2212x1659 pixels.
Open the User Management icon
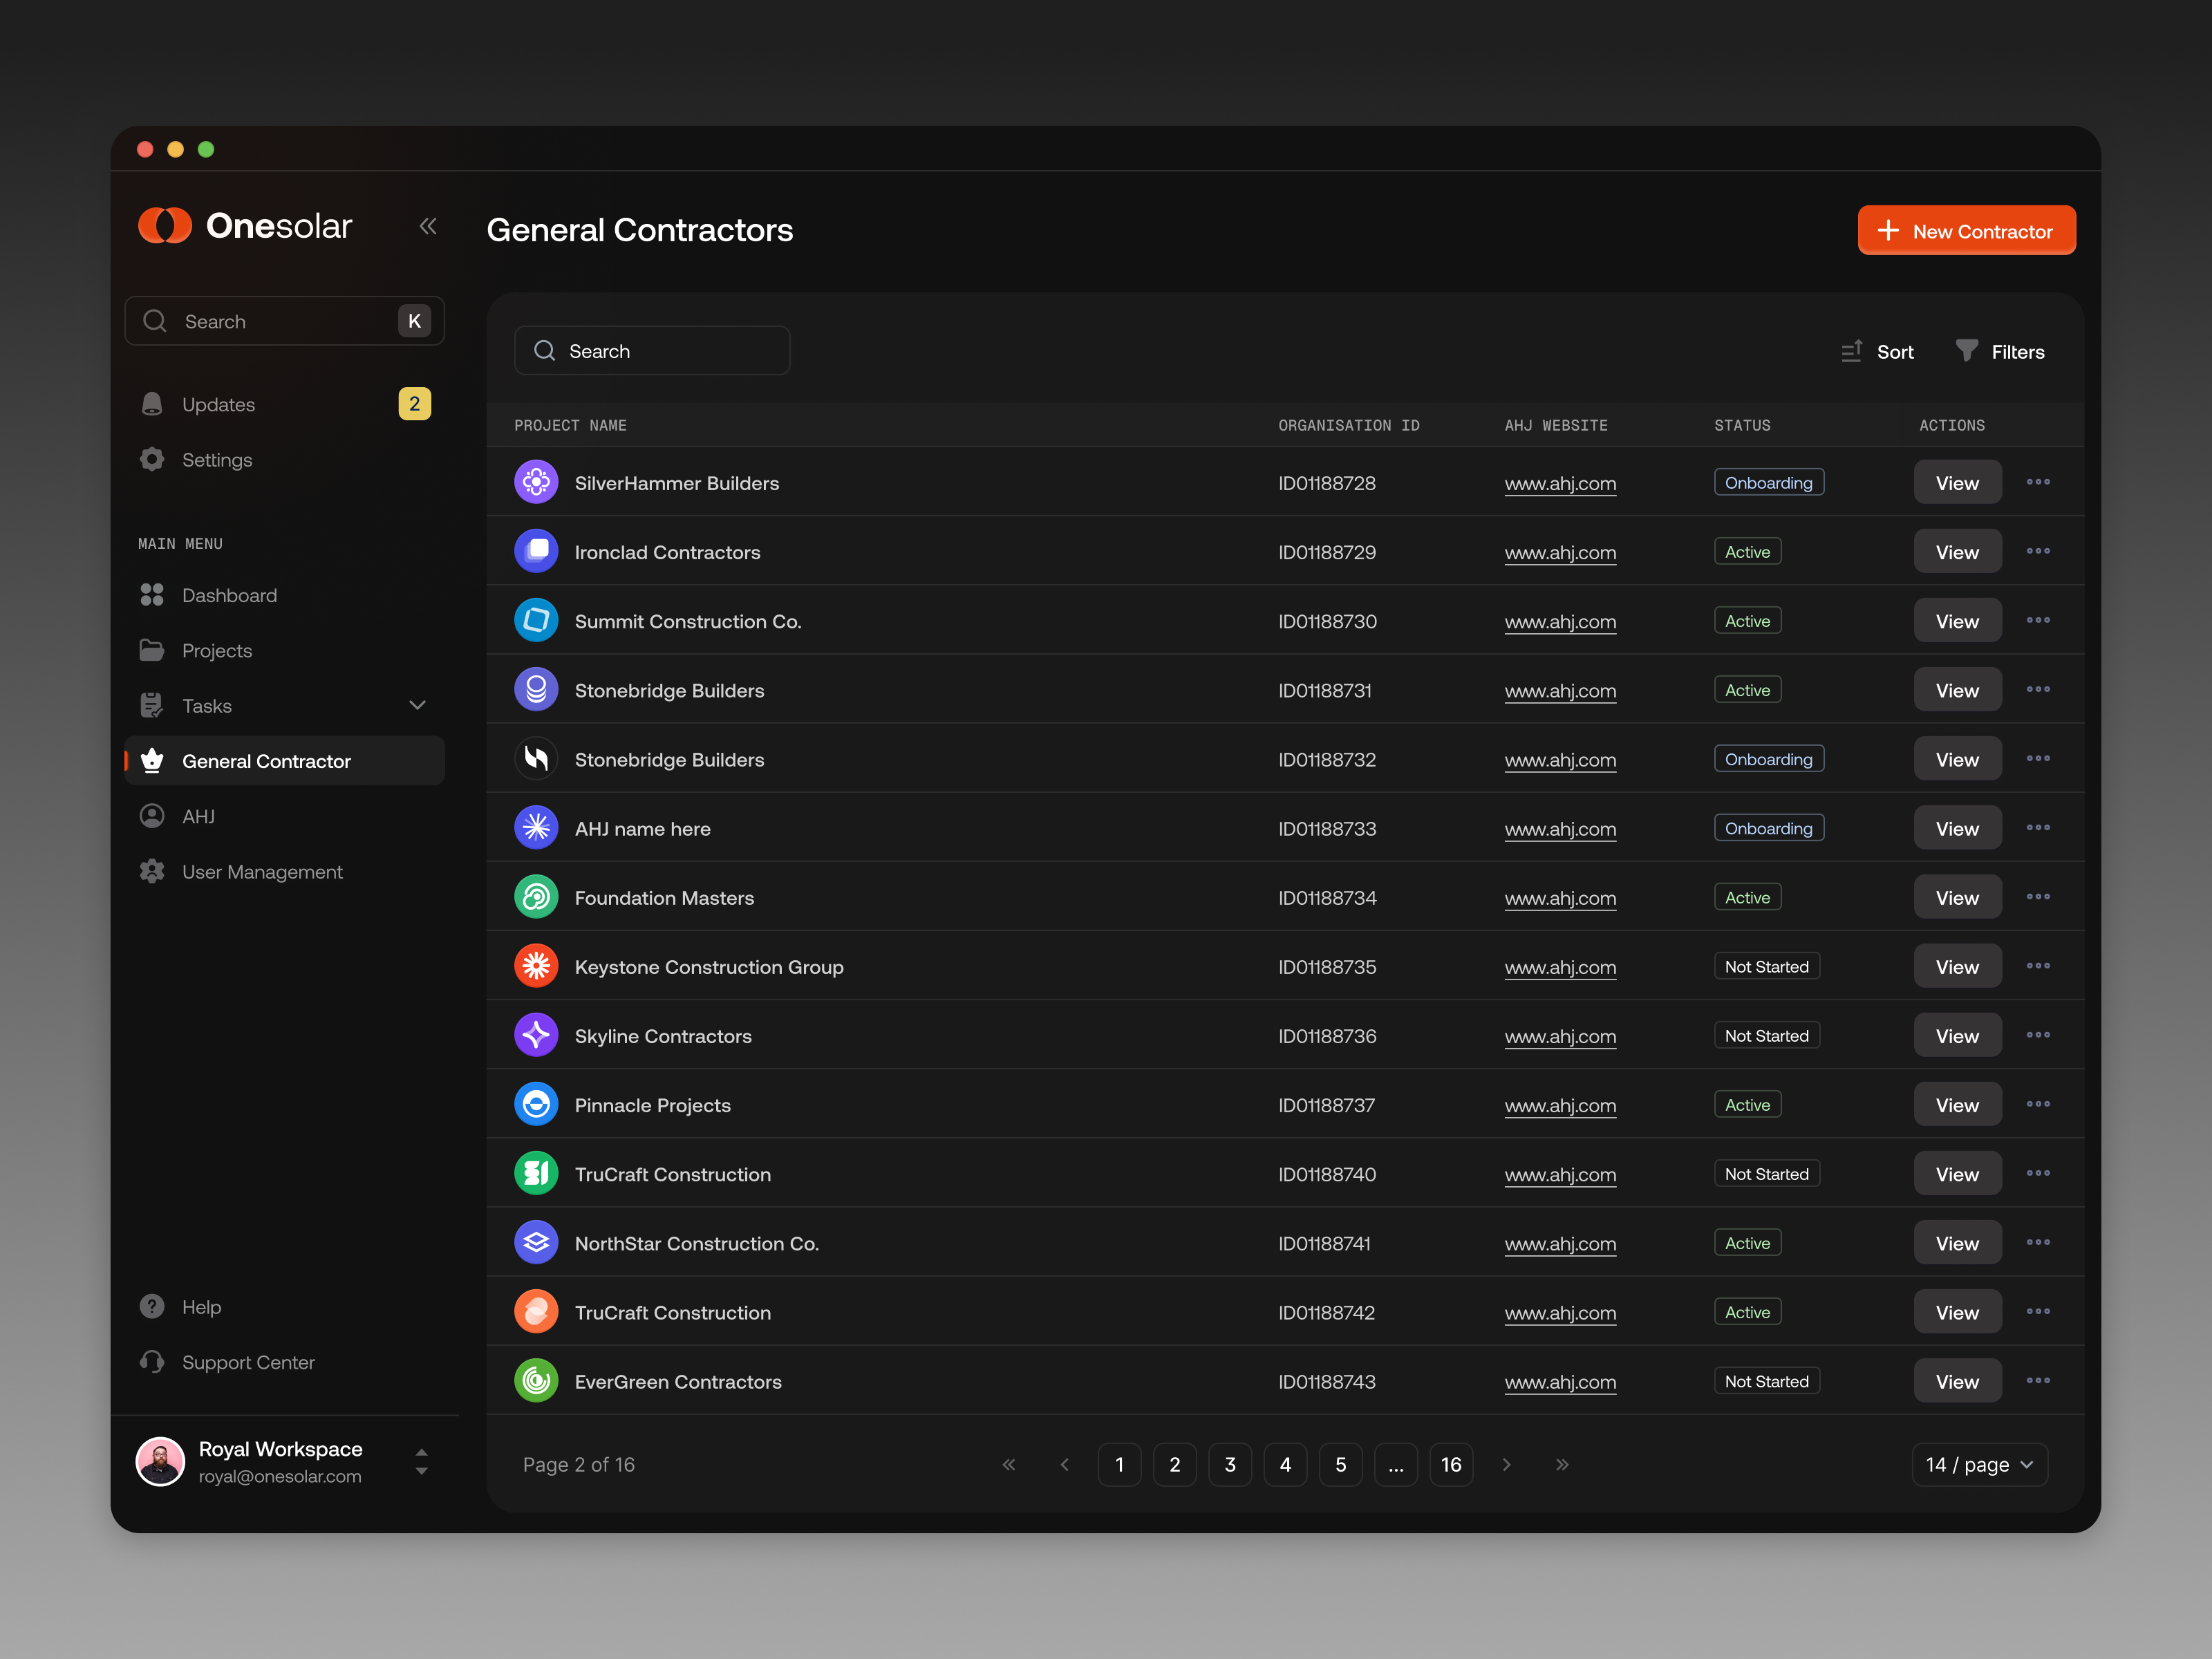click(x=152, y=871)
